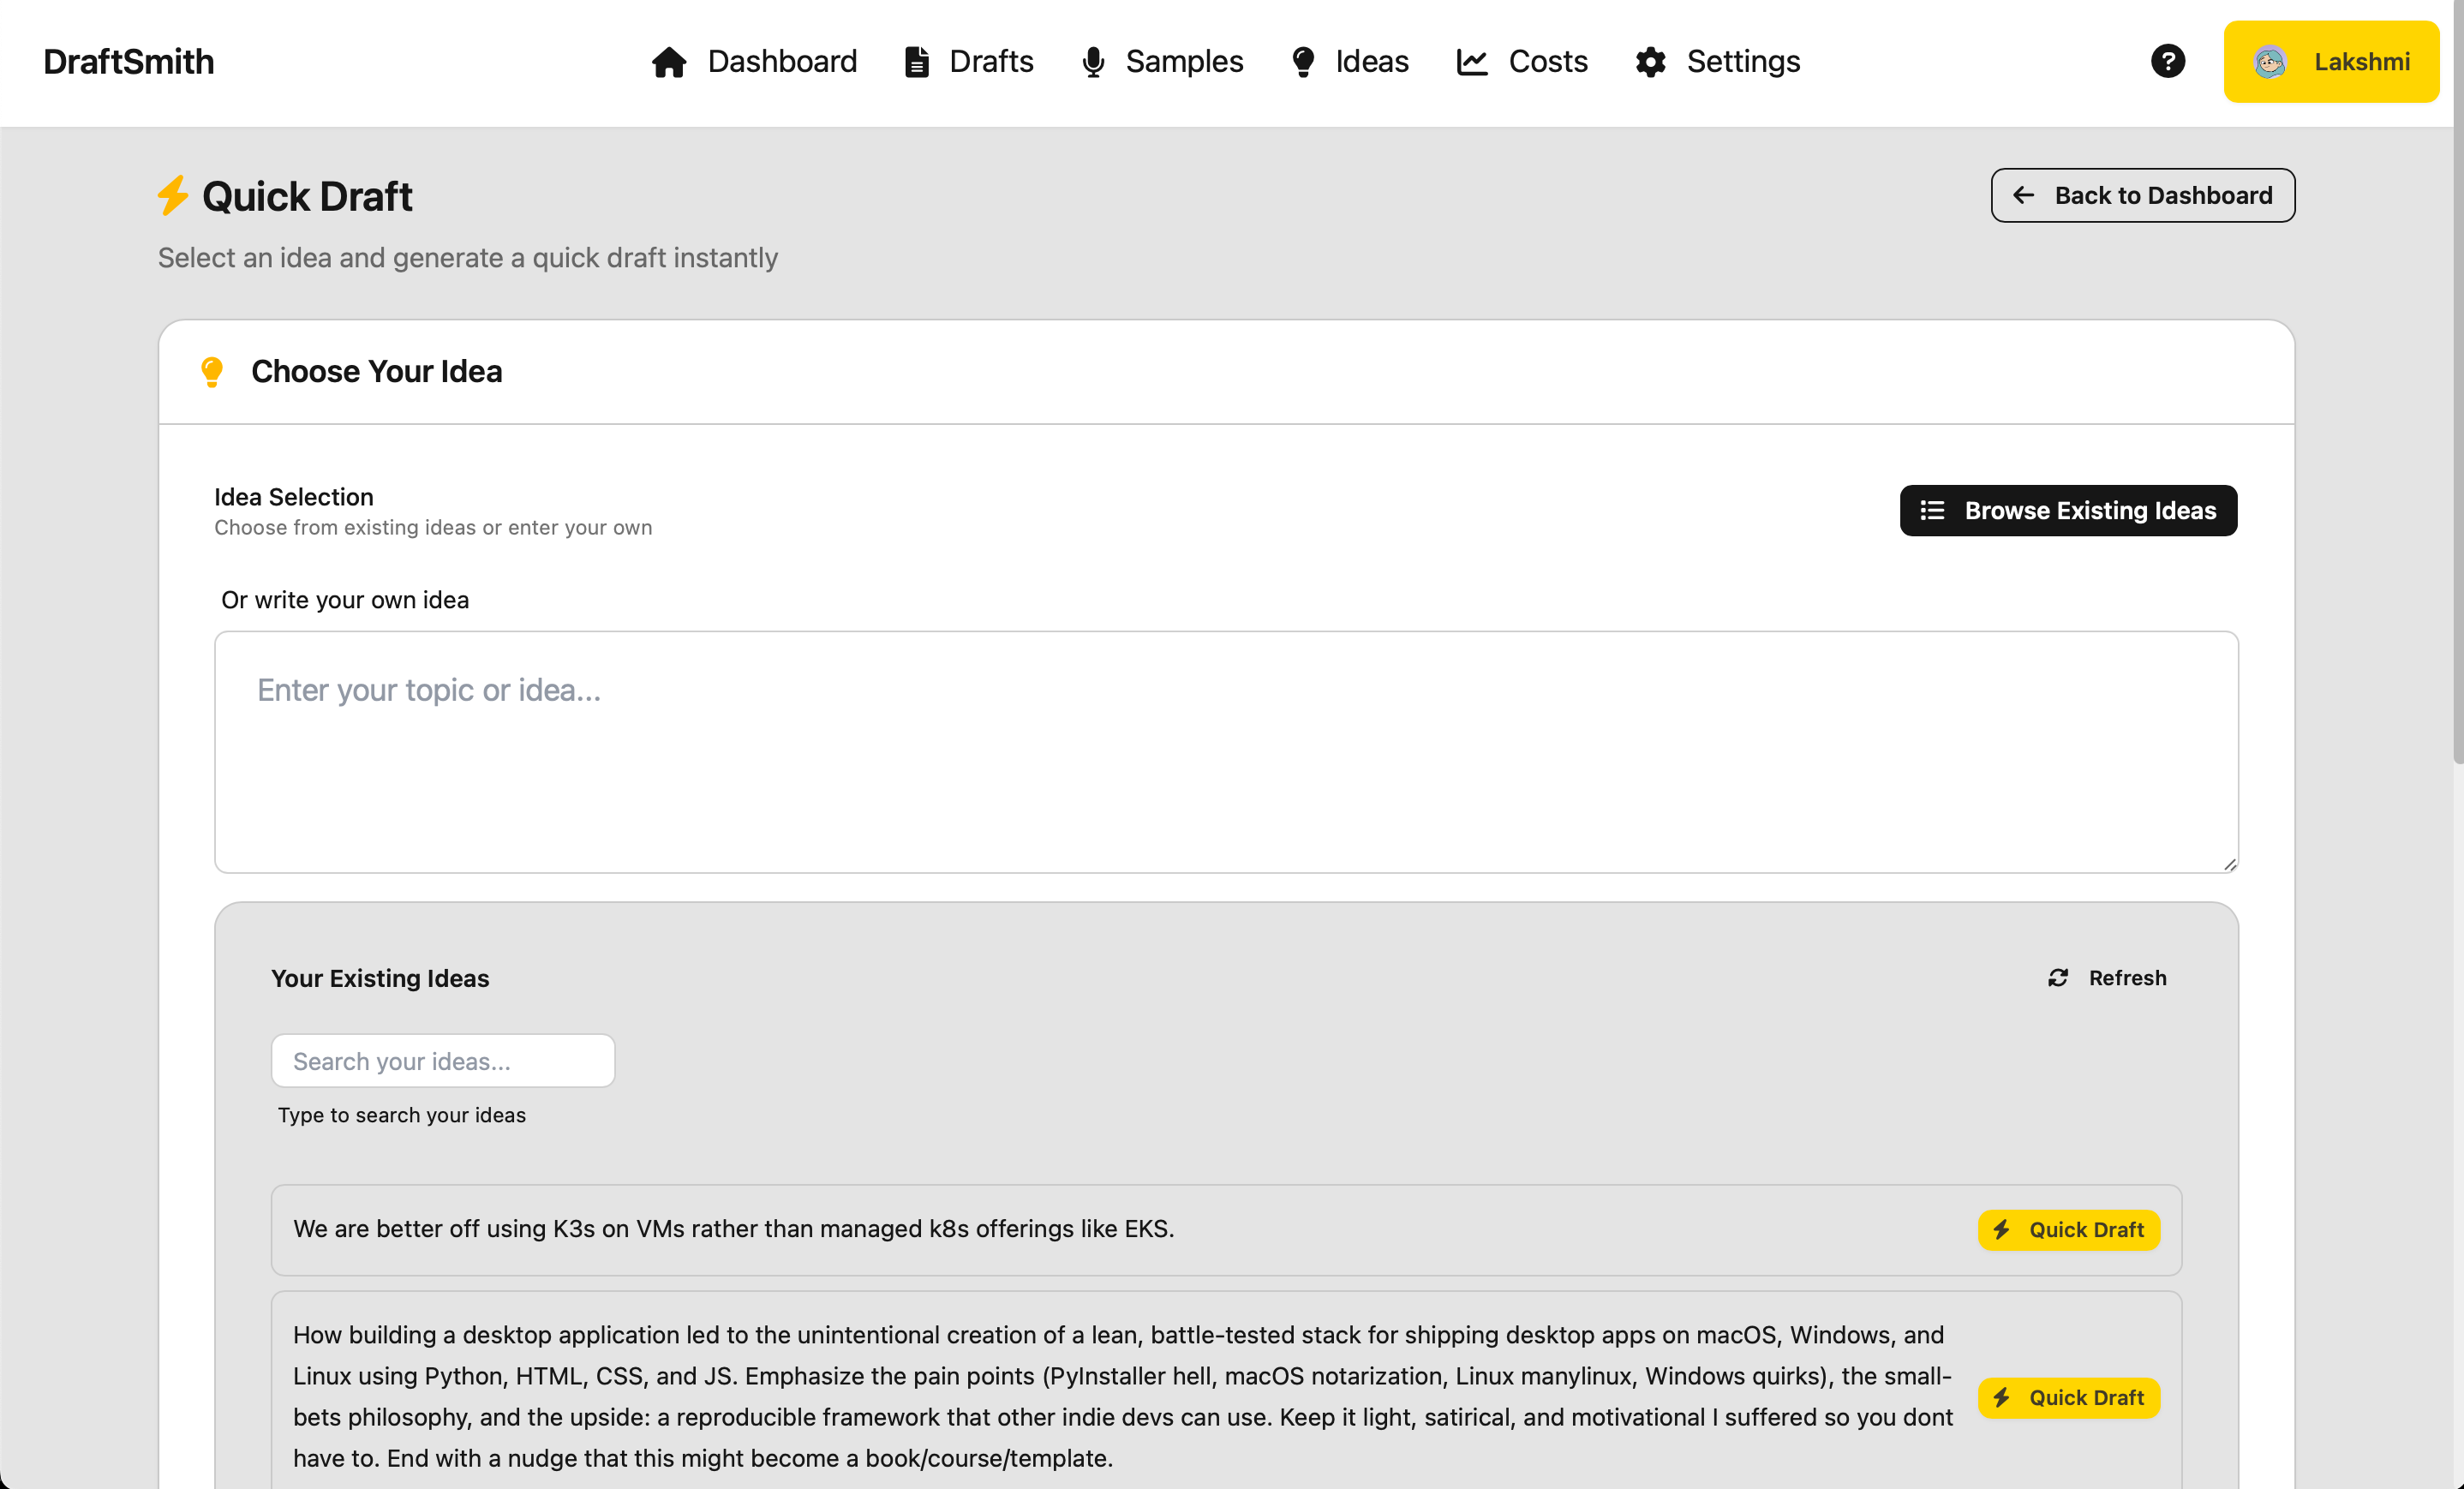Click the Drafts document icon
The image size is (2464, 1489).
(x=916, y=62)
